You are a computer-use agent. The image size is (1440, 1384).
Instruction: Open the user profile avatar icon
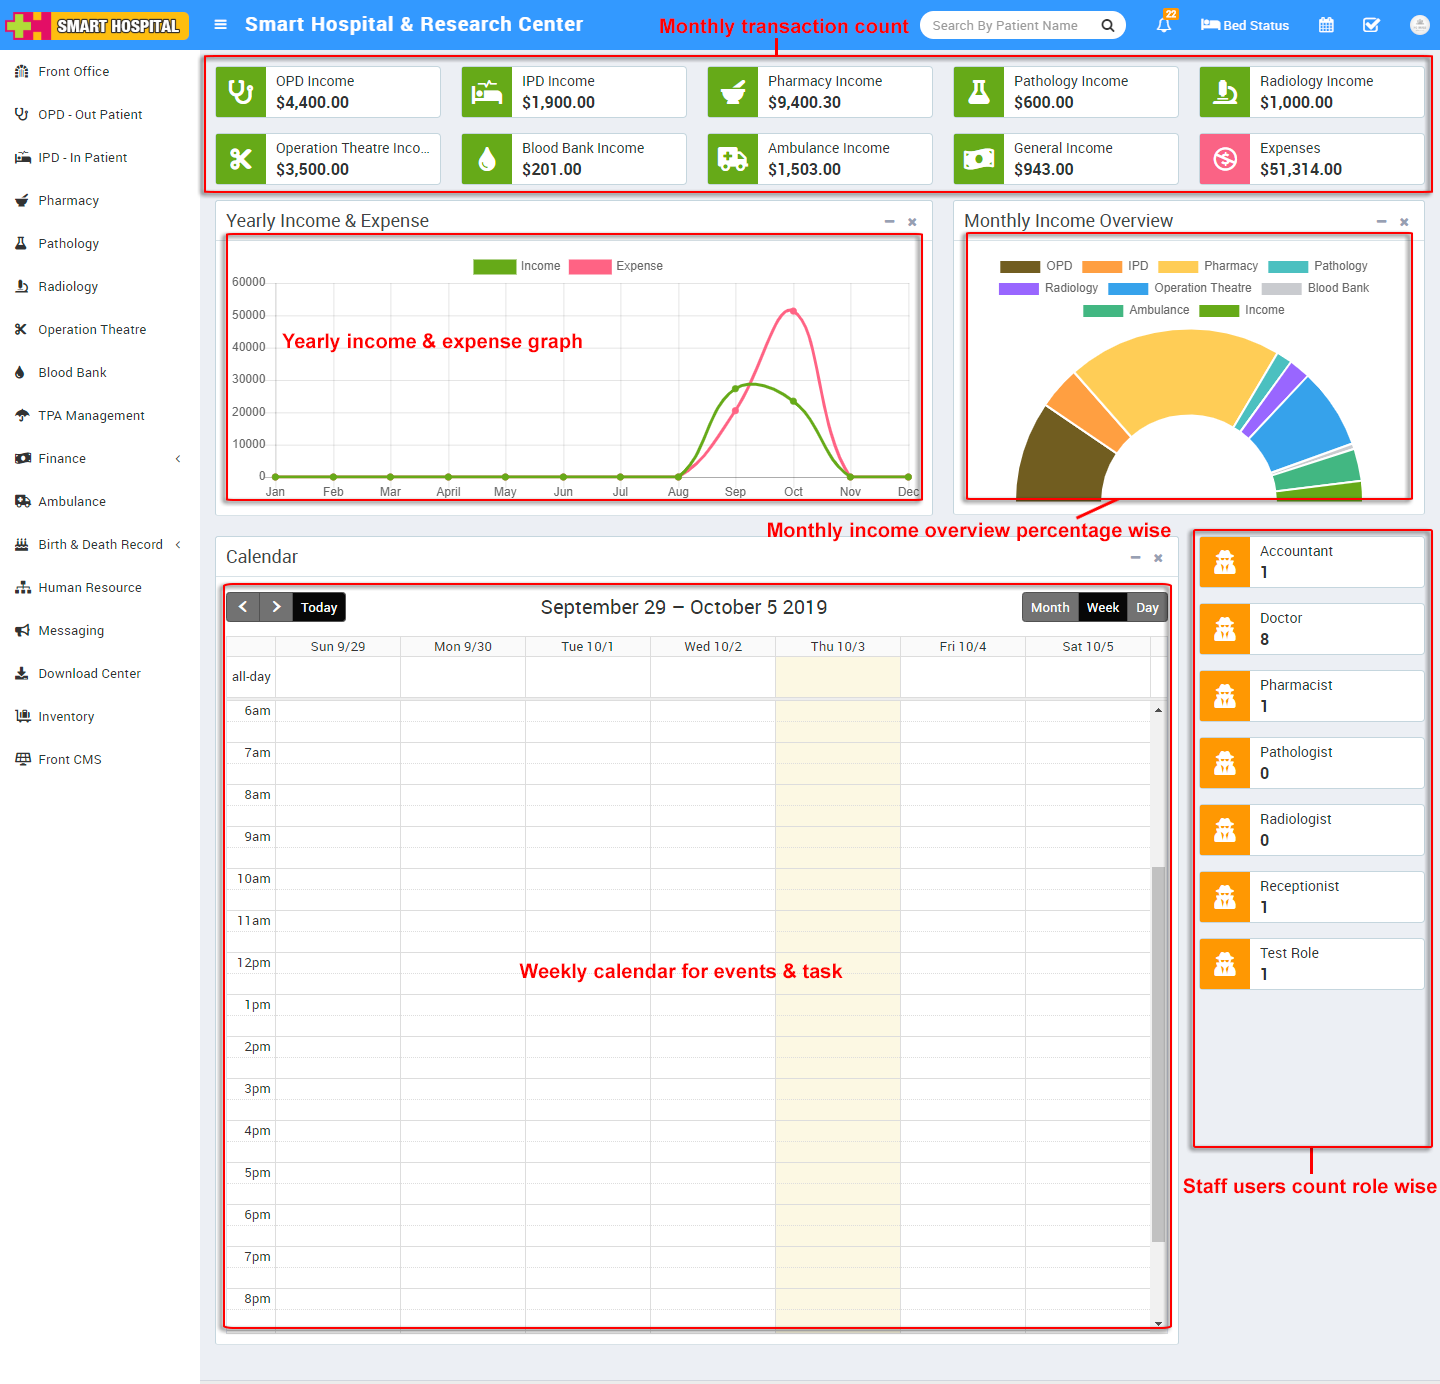click(1419, 25)
